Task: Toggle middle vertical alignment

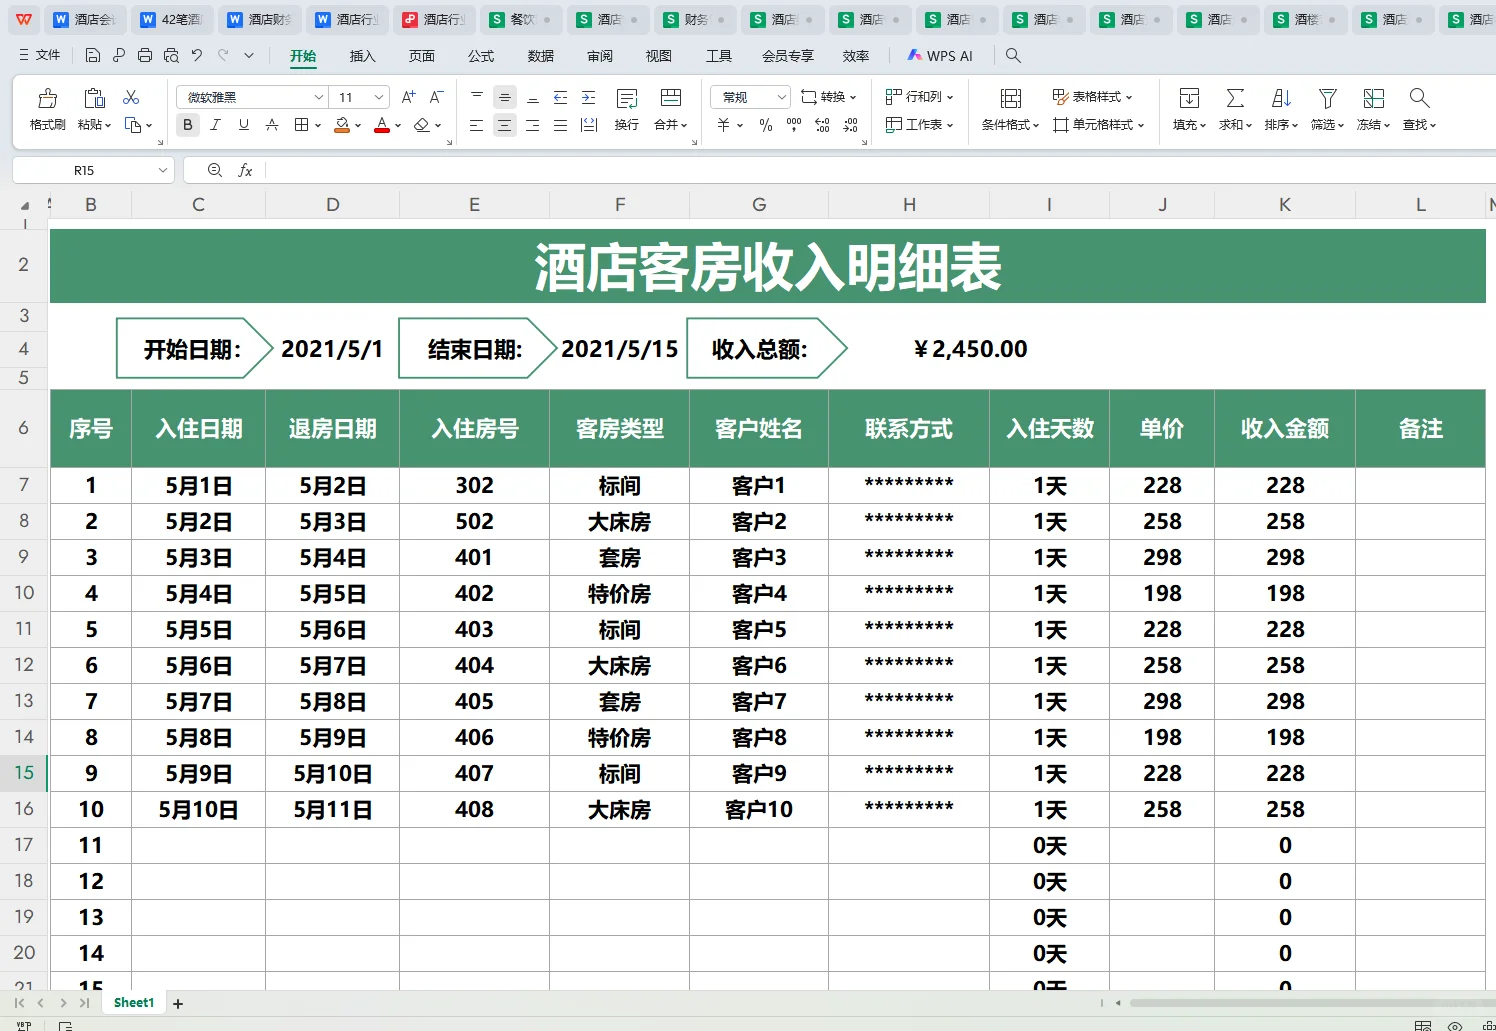Action: (505, 97)
